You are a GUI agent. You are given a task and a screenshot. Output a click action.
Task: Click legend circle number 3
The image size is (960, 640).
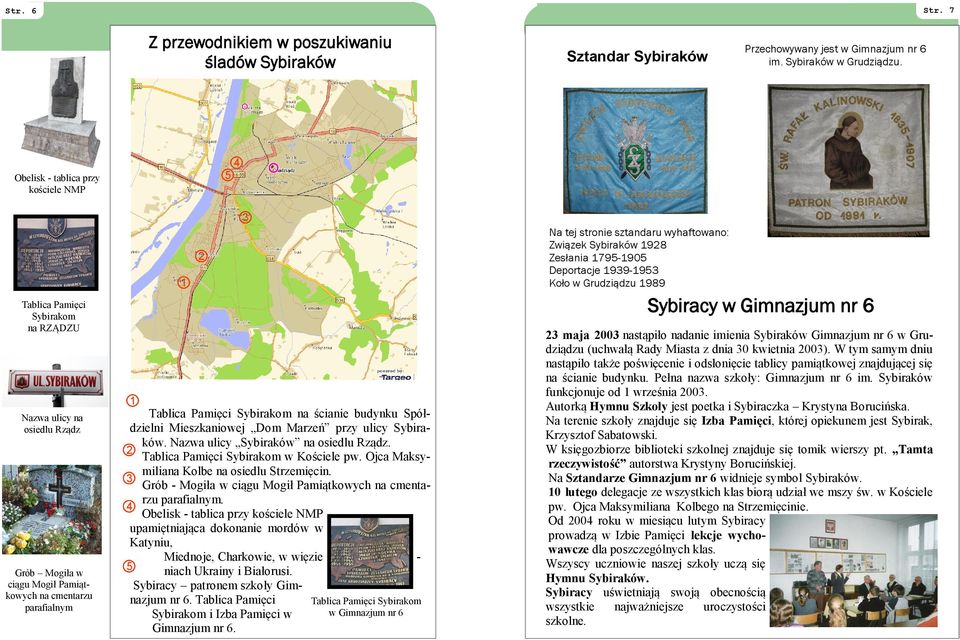pyautogui.click(x=129, y=478)
